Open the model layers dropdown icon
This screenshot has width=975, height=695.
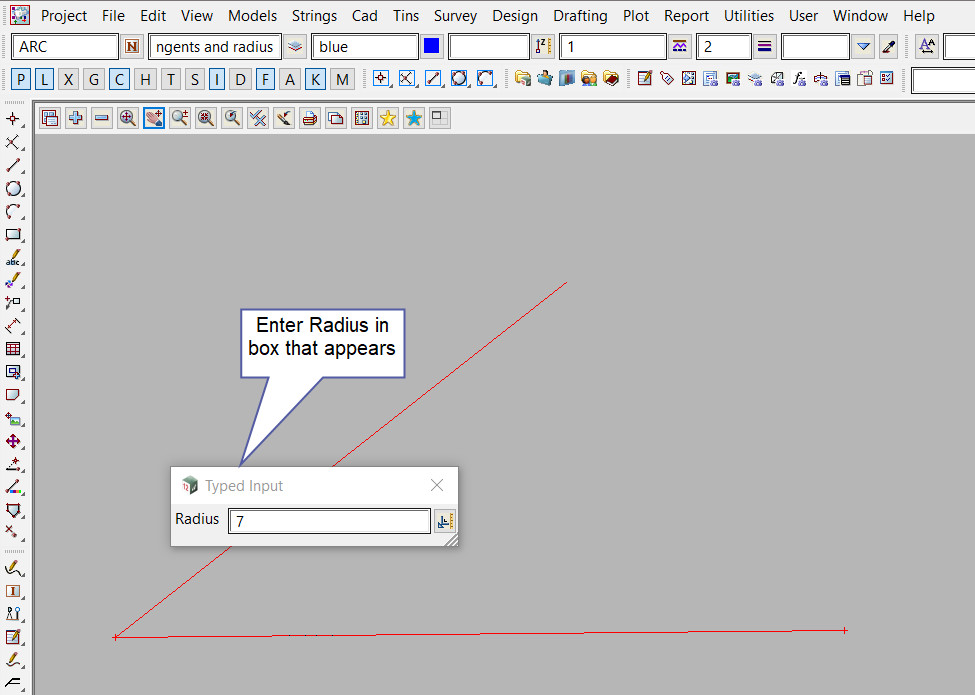tap(295, 47)
